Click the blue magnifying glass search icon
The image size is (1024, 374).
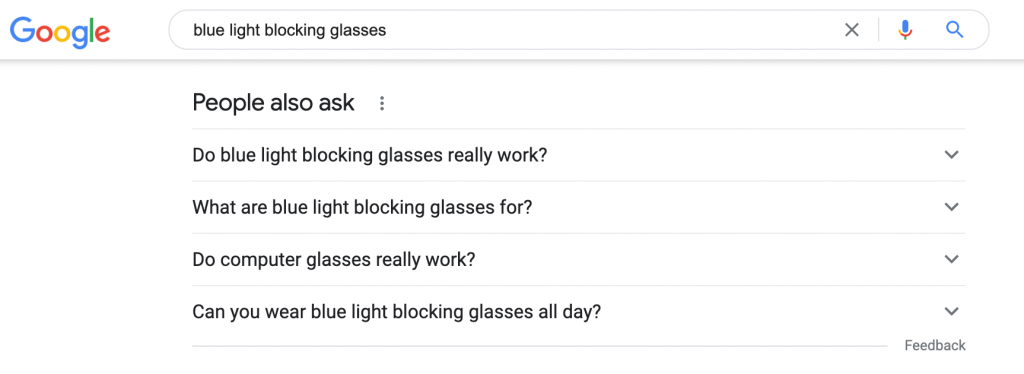click(x=954, y=29)
